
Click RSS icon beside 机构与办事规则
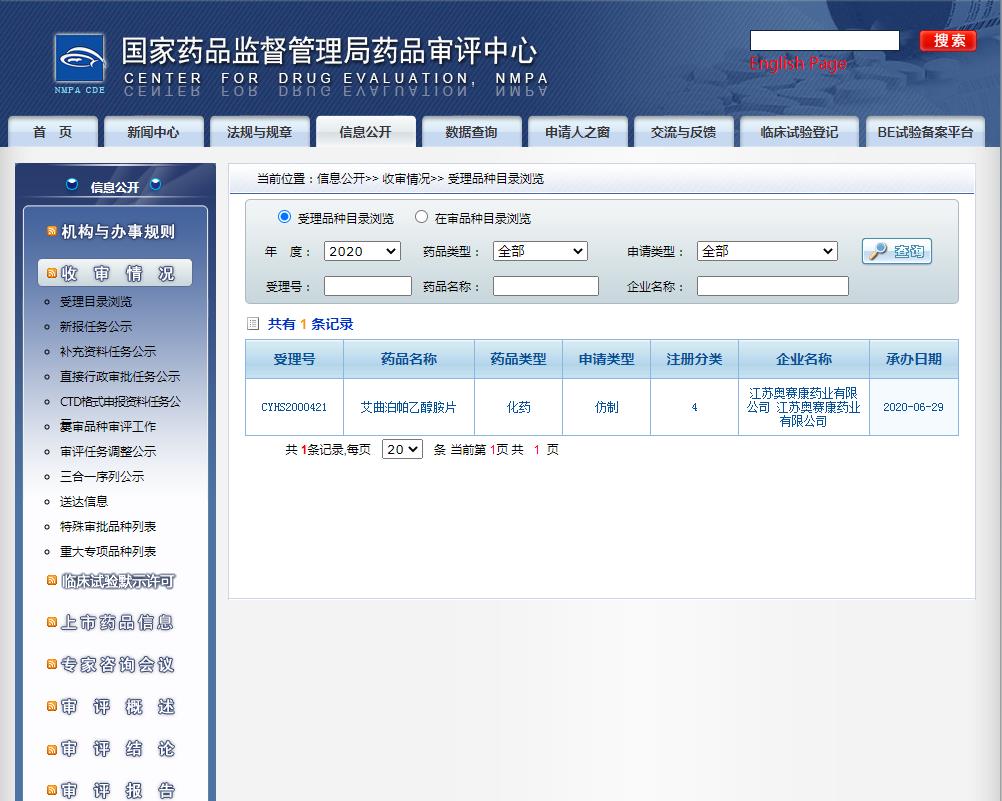point(52,232)
